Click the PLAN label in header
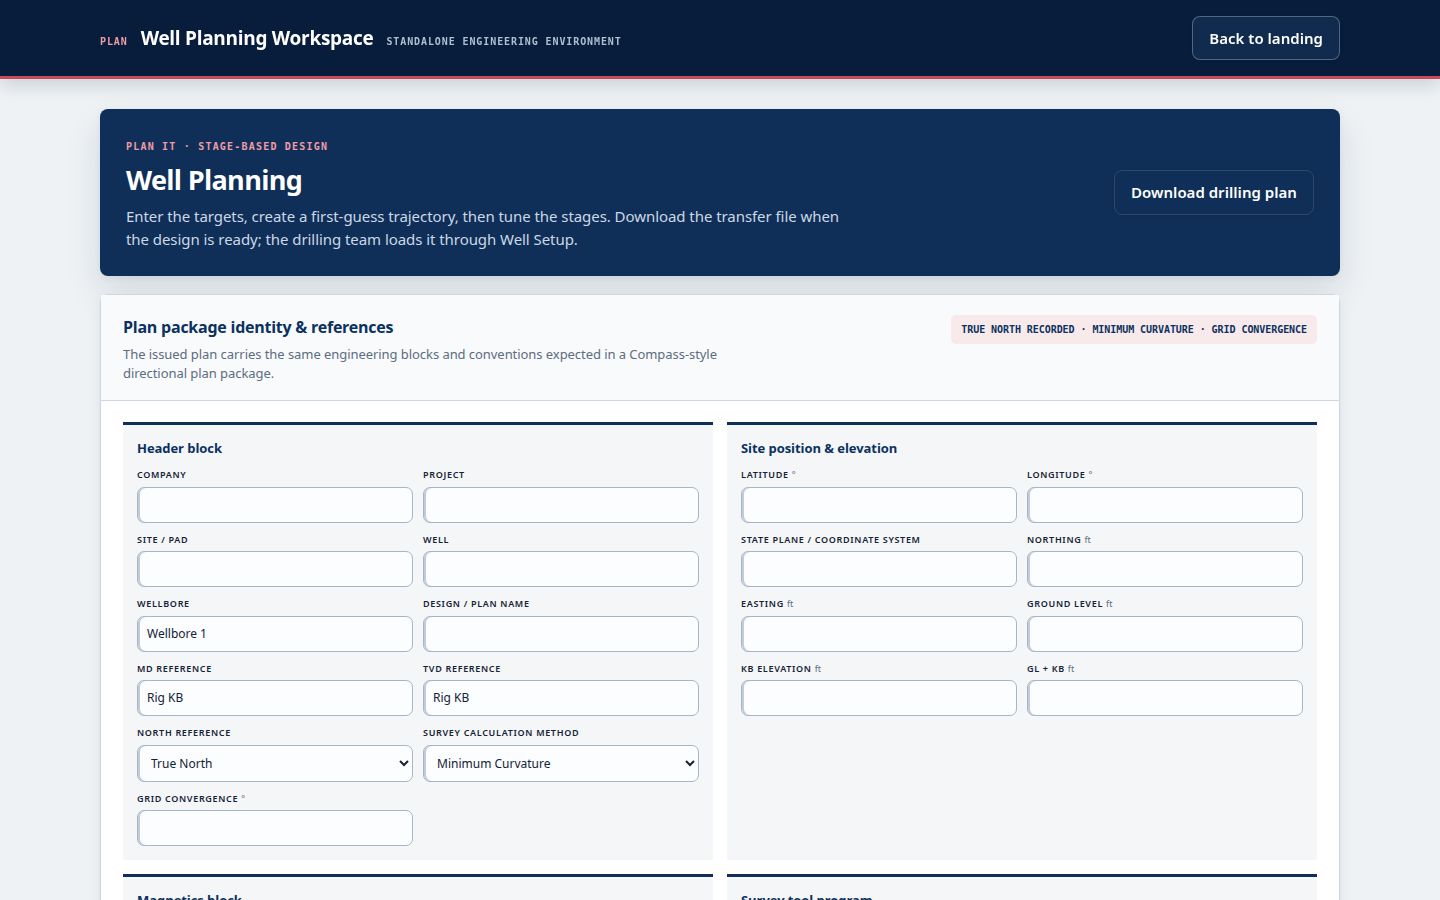 (x=113, y=41)
